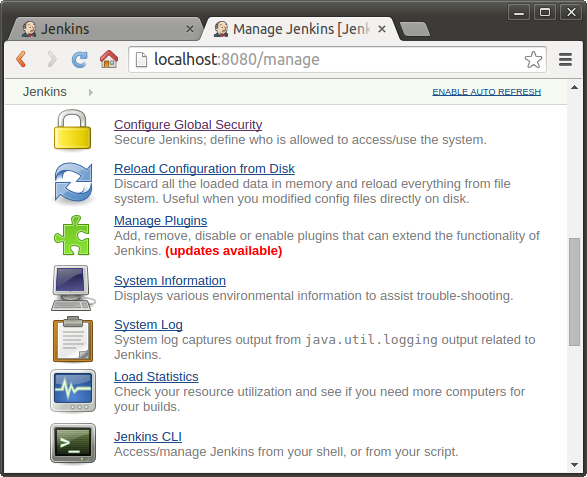Open the browser hamburger menu
The image size is (587, 477).
coord(565,60)
